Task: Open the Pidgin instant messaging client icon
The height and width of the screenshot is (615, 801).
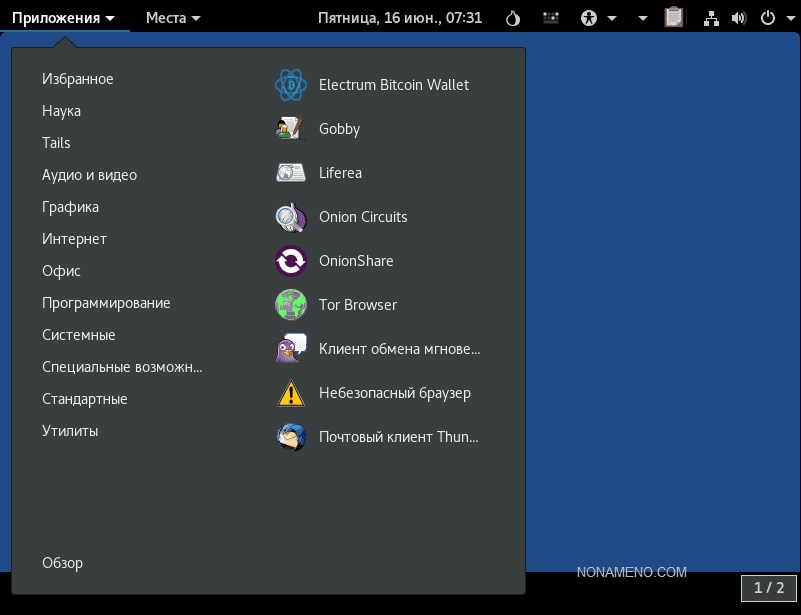Action: click(290, 349)
